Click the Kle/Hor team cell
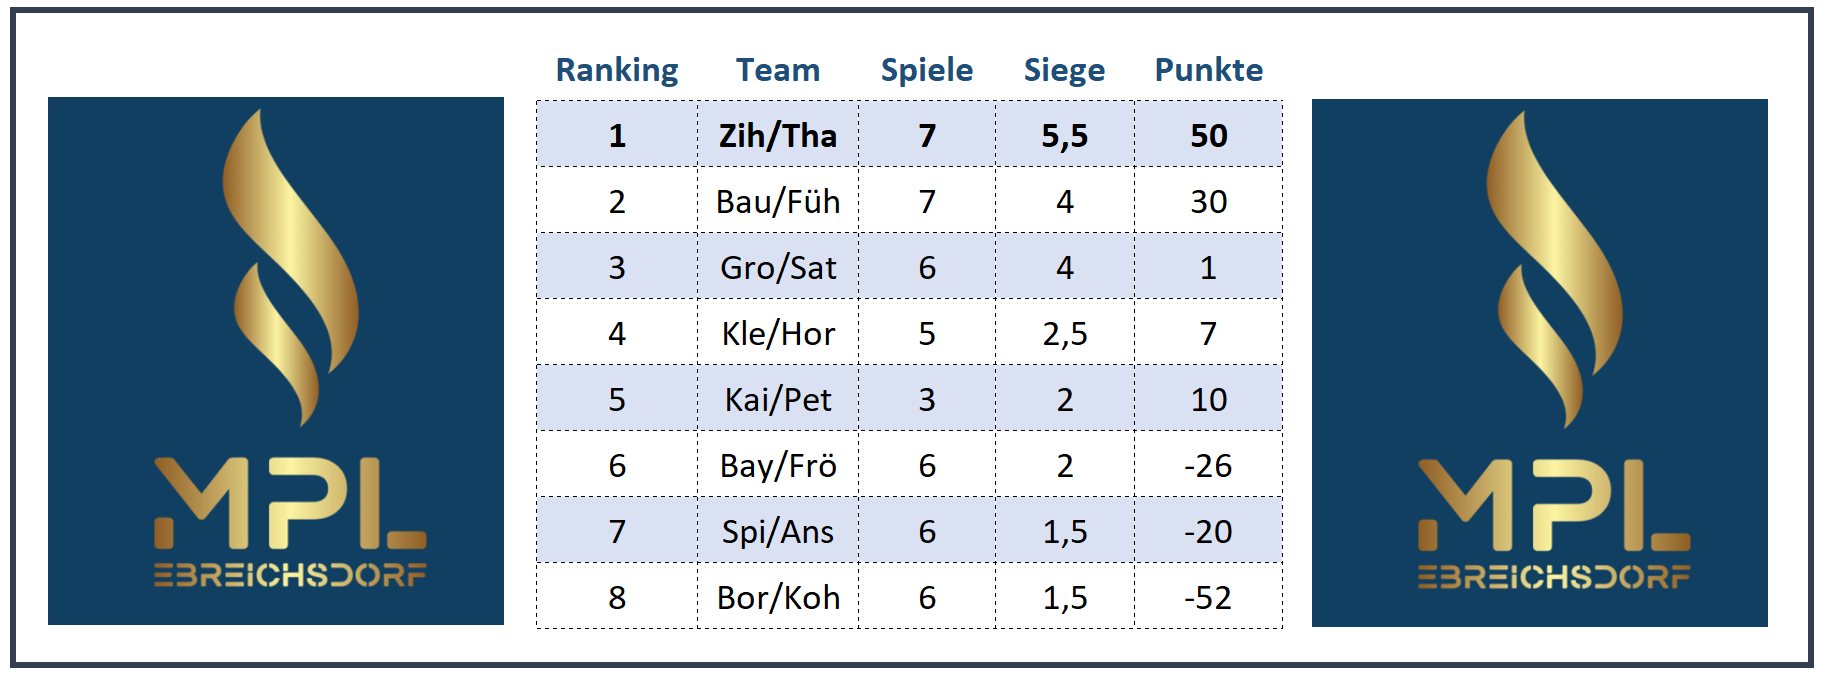The width and height of the screenshot is (1828, 678). tap(778, 333)
